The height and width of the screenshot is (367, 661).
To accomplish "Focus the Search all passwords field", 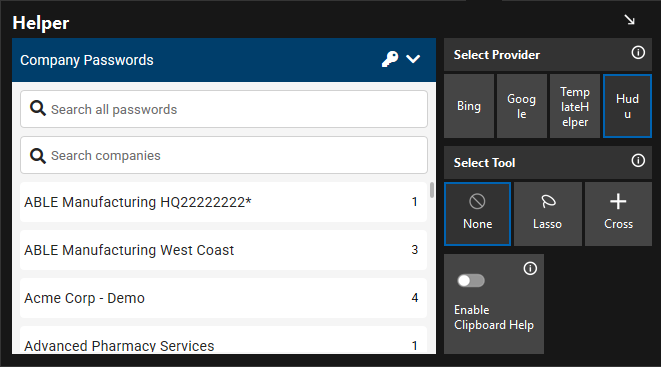I will 224,109.
